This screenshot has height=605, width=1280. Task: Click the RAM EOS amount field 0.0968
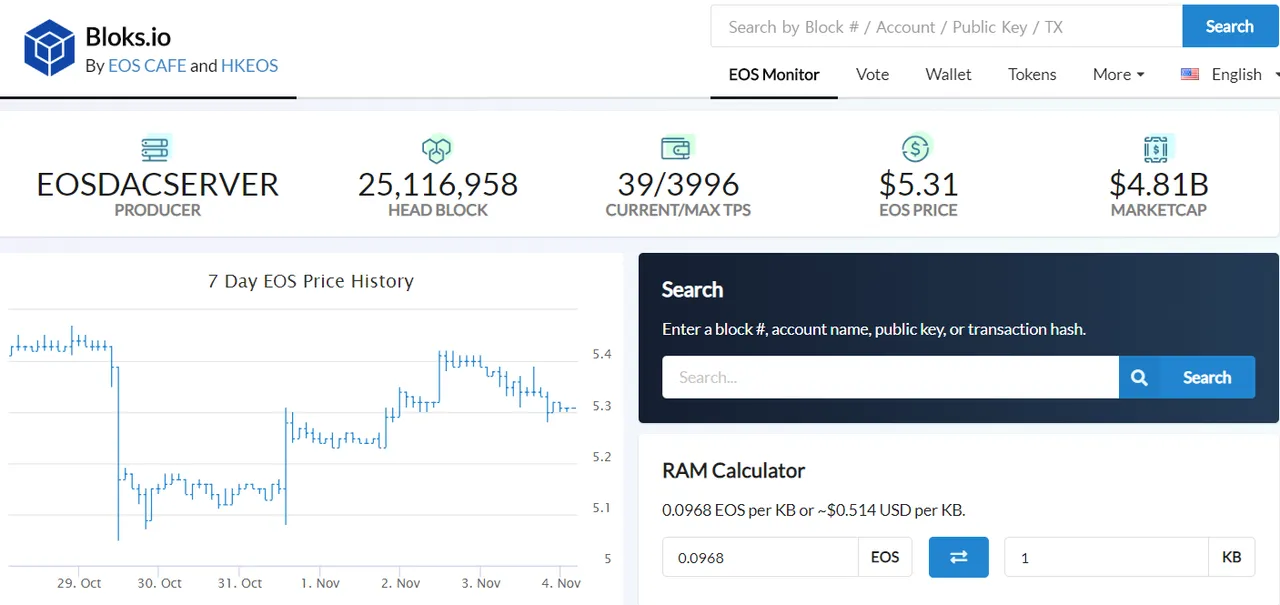760,557
